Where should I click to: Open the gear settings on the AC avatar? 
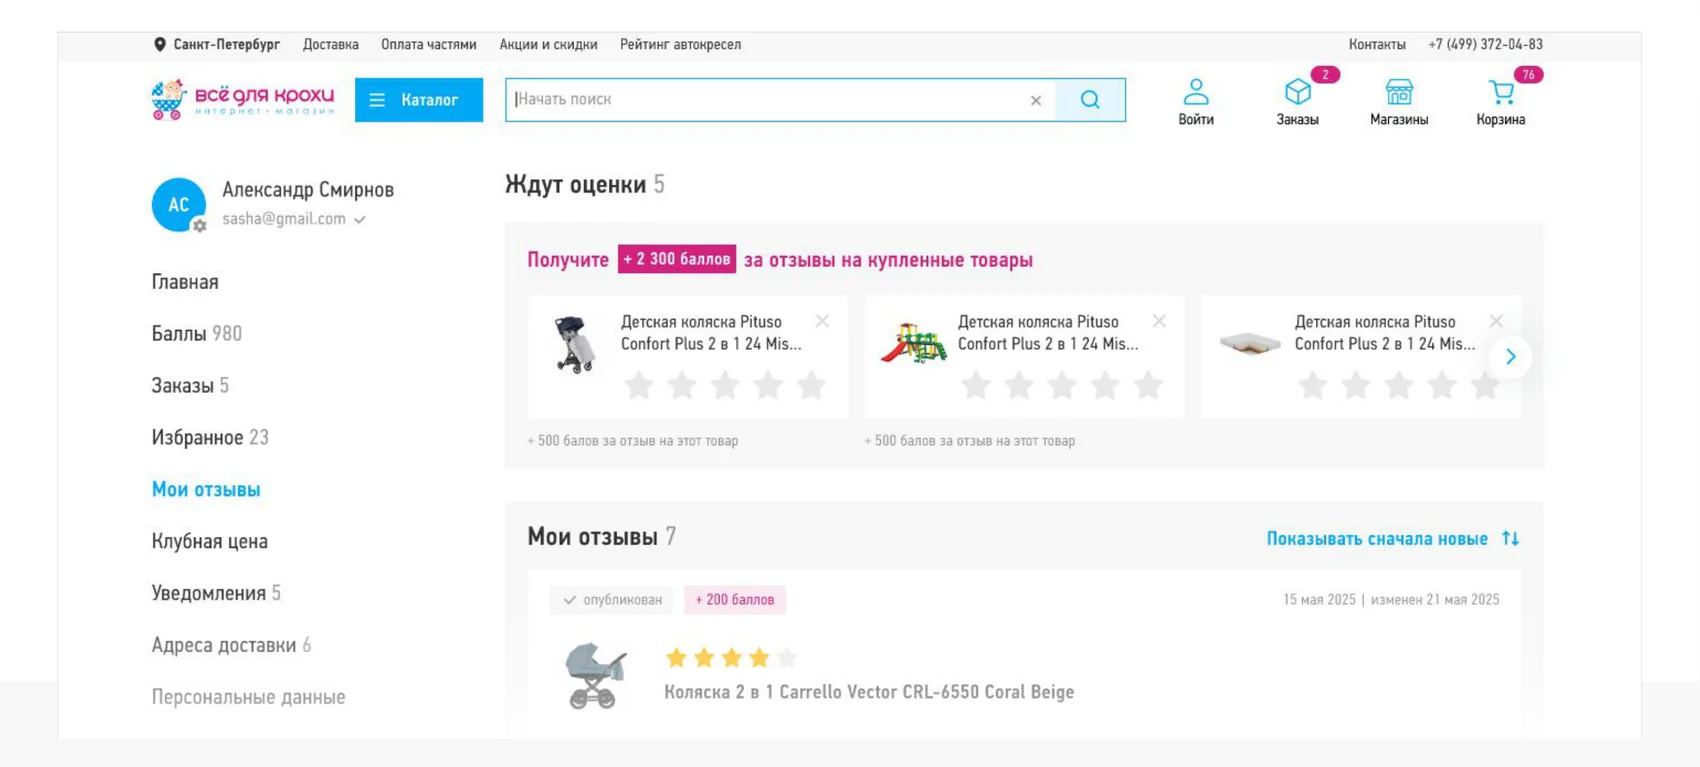pos(199,226)
